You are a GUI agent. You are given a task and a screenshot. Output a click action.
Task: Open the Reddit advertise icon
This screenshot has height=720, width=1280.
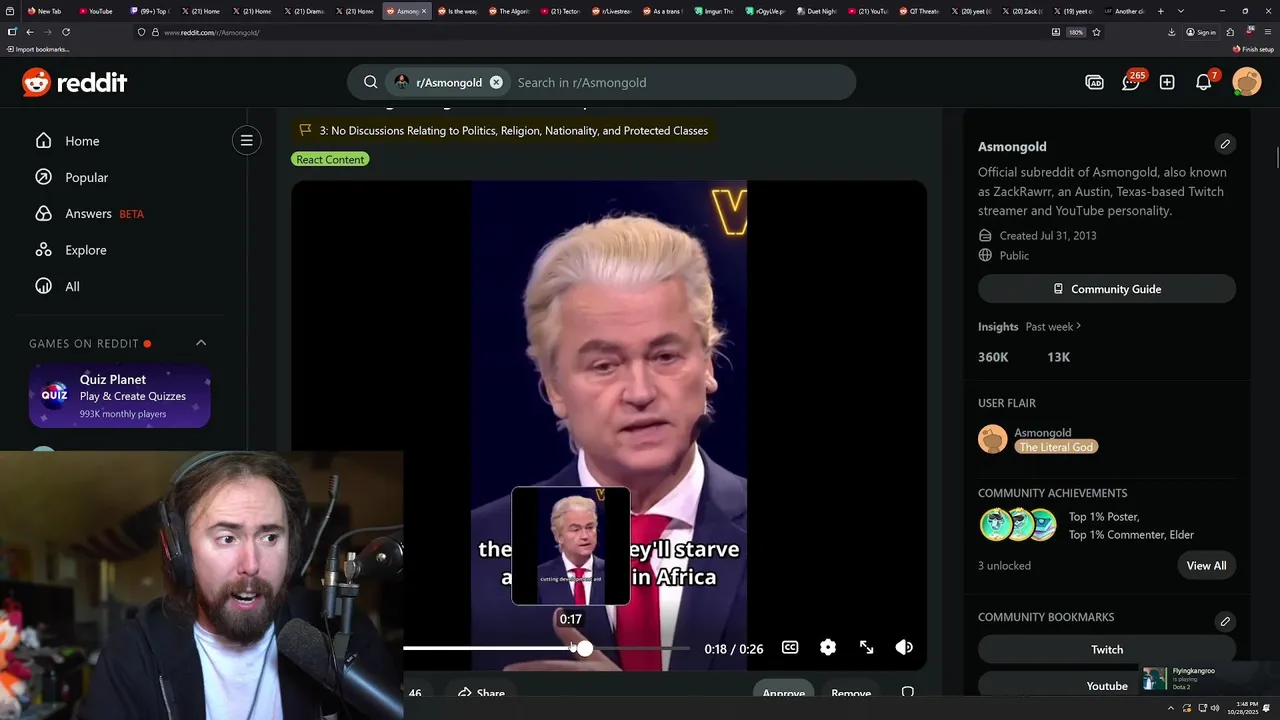pyautogui.click(x=1094, y=82)
